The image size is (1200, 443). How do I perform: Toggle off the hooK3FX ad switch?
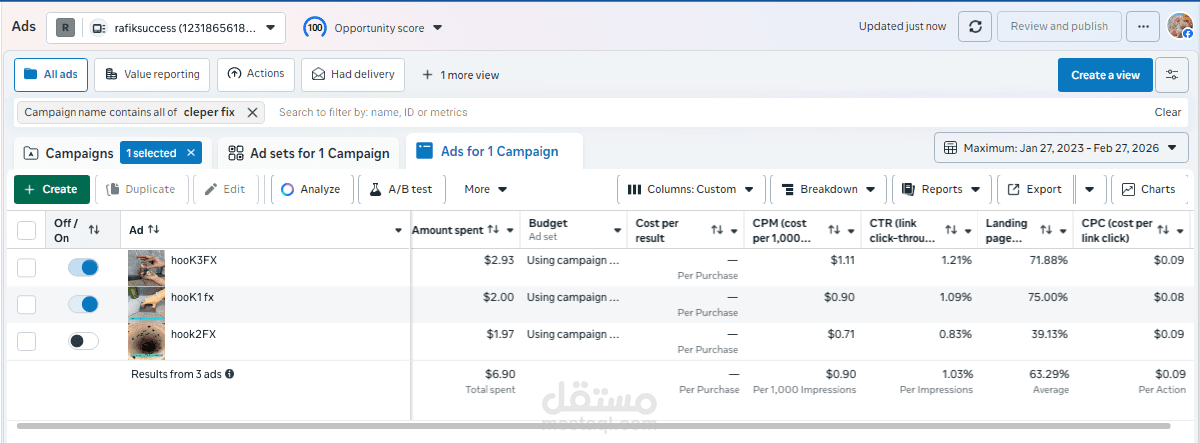(83, 267)
